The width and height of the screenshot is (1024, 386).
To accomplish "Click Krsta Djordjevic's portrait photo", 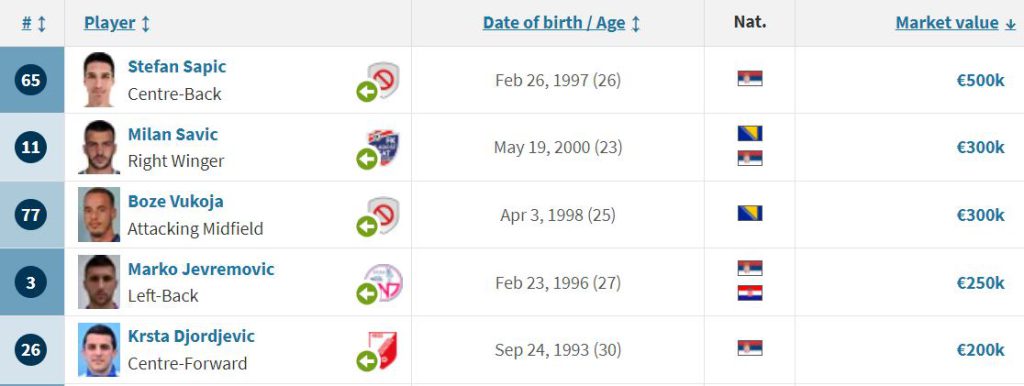I will coord(99,349).
